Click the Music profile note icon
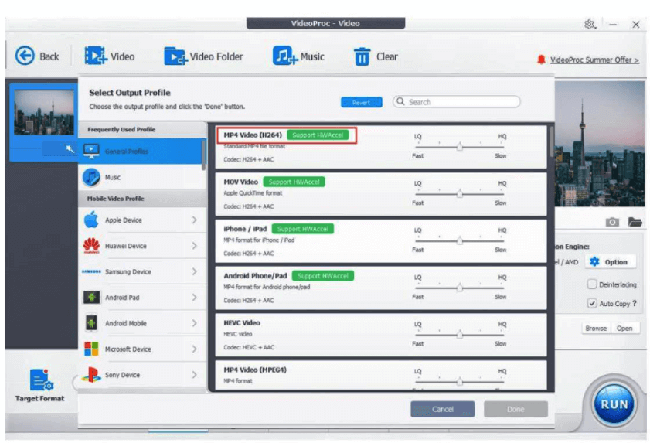 tap(91, 177)
